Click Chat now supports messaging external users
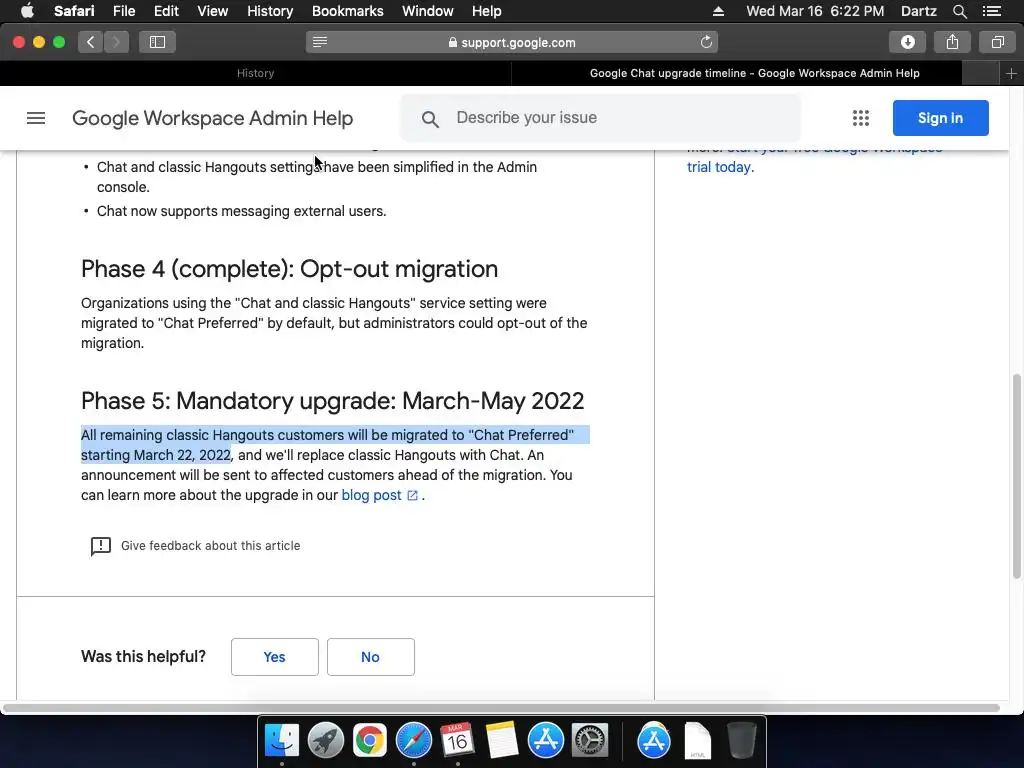Screen dimensions: 1024x768 242,212
